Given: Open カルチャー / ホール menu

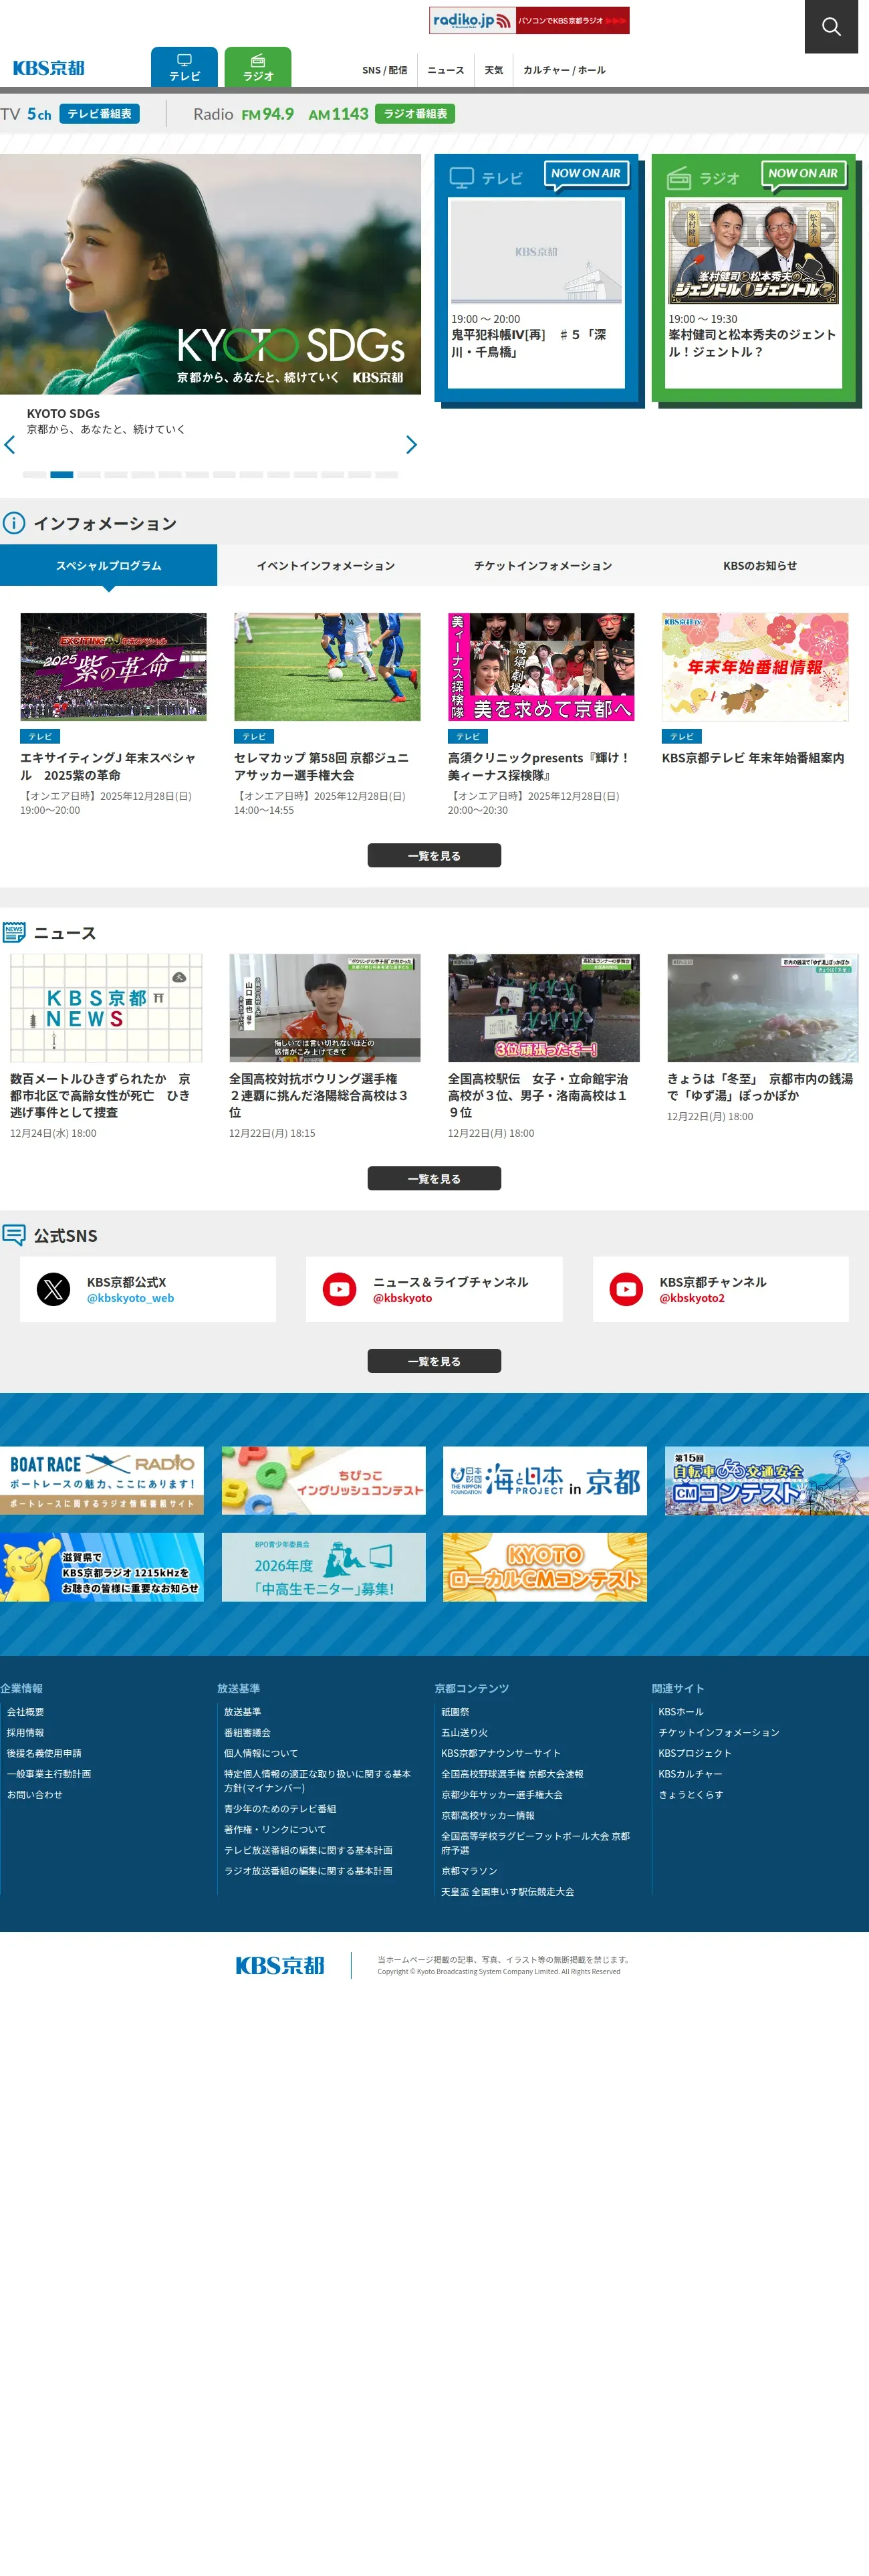Looking at the screenshot, I should (564, 70).
